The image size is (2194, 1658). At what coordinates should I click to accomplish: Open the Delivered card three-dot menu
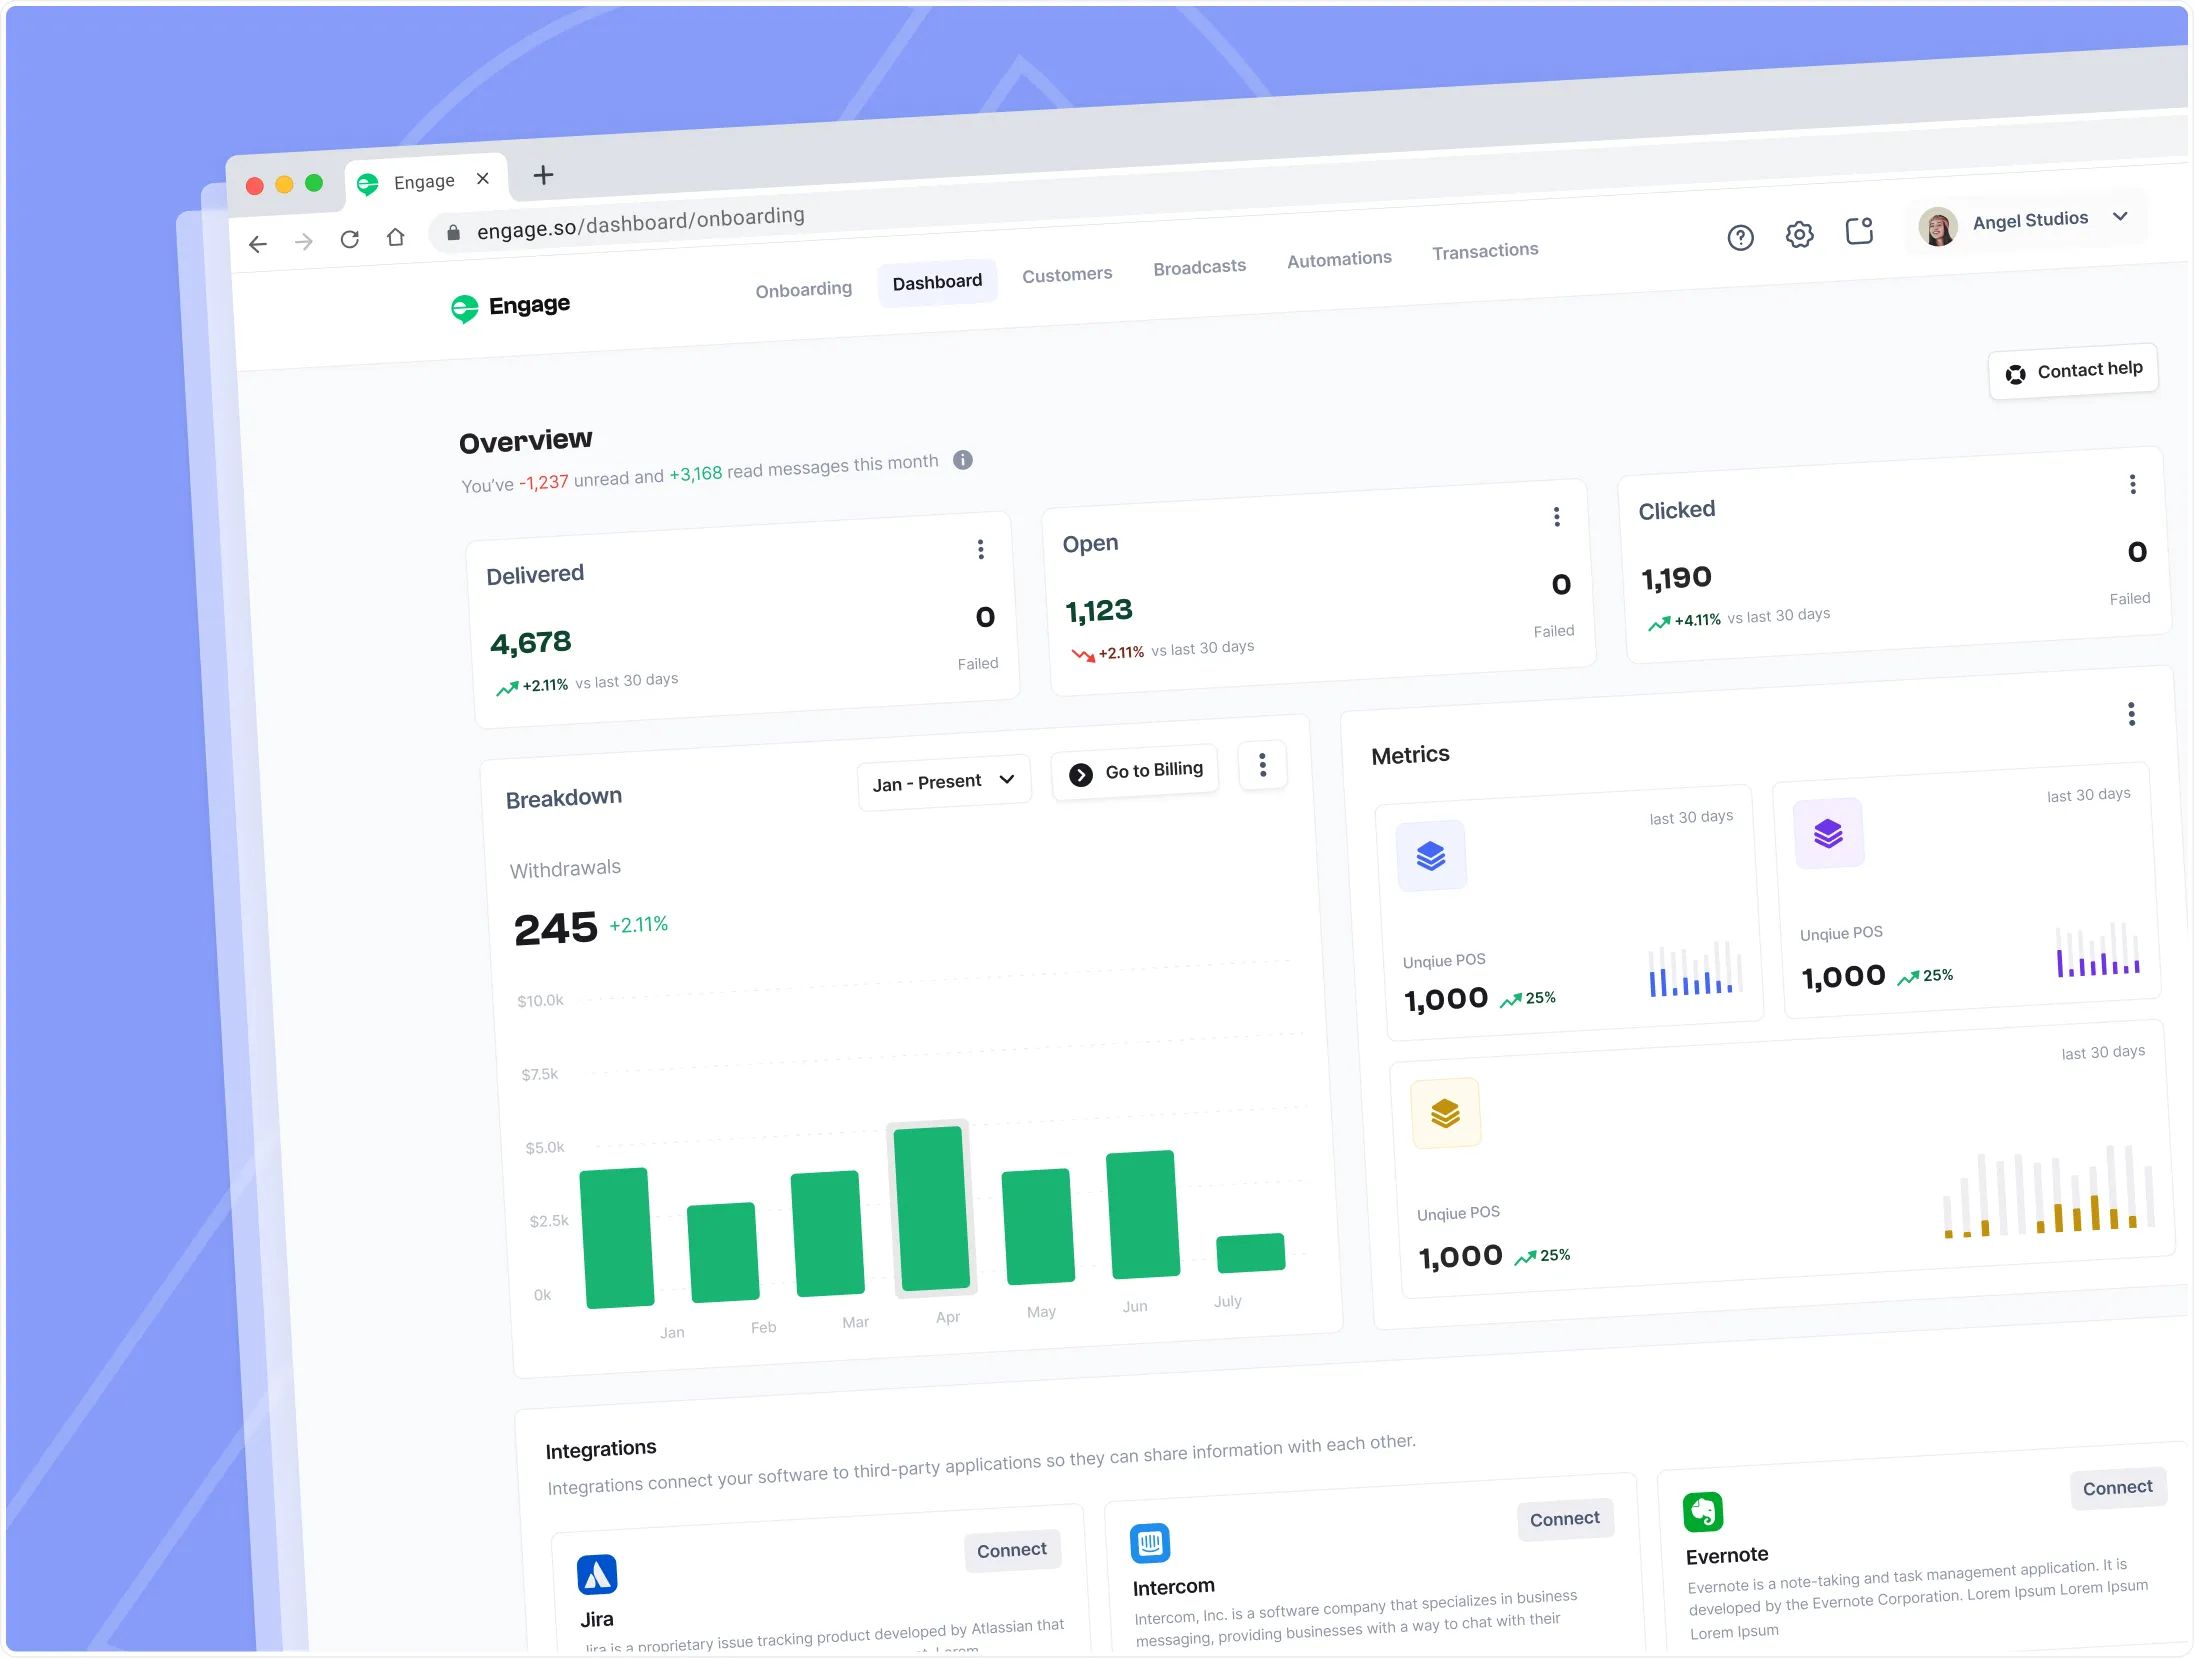tap(981, 549)
